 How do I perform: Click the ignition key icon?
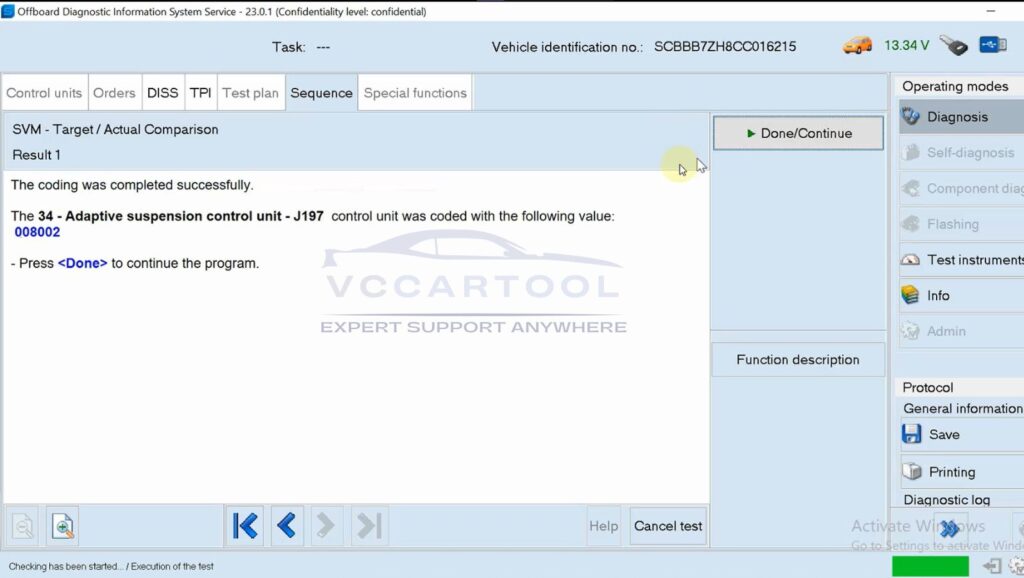point(953,46)
